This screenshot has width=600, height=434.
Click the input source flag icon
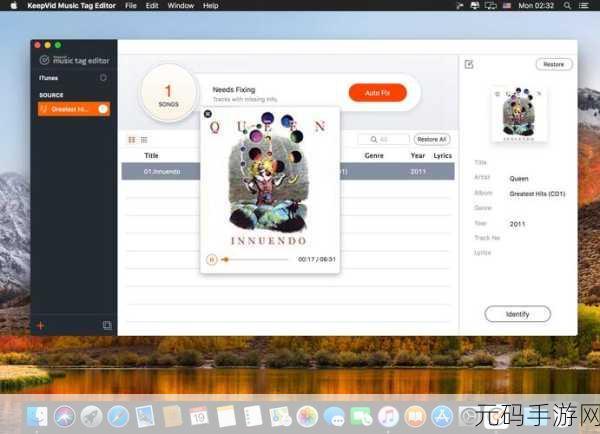pyautogui.click(x=507, y=5)
